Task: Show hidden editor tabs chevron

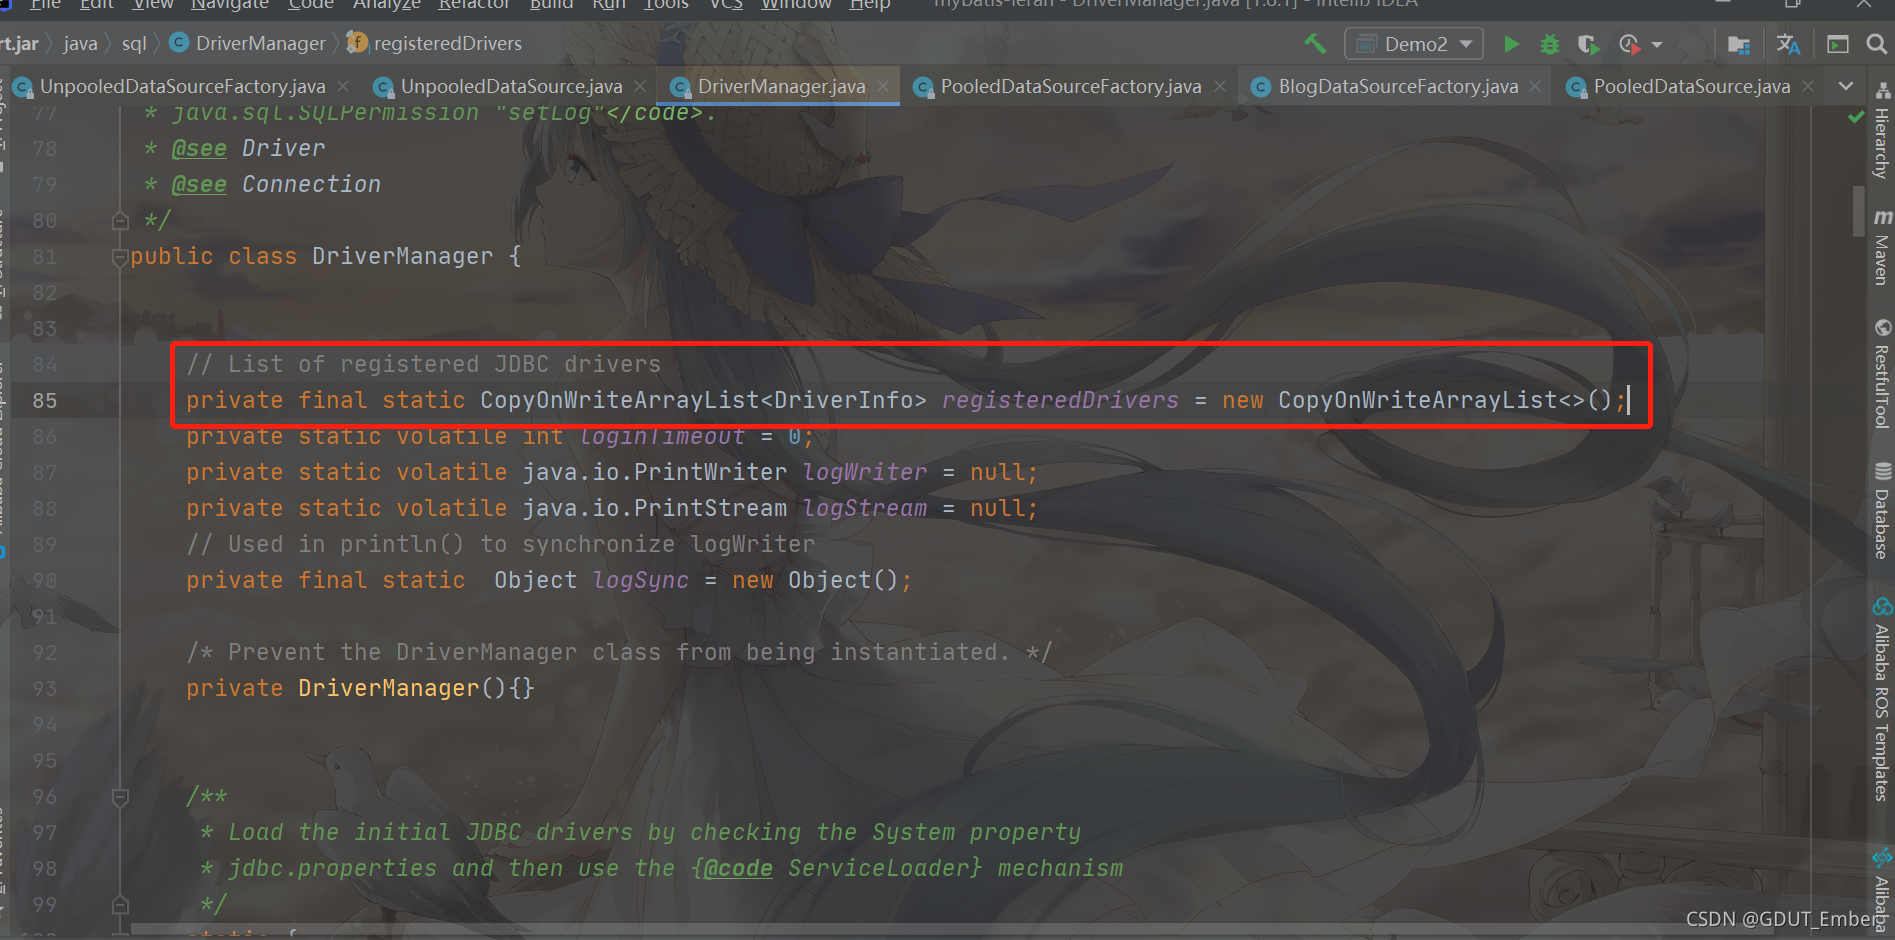Action: click(1846, 87)
